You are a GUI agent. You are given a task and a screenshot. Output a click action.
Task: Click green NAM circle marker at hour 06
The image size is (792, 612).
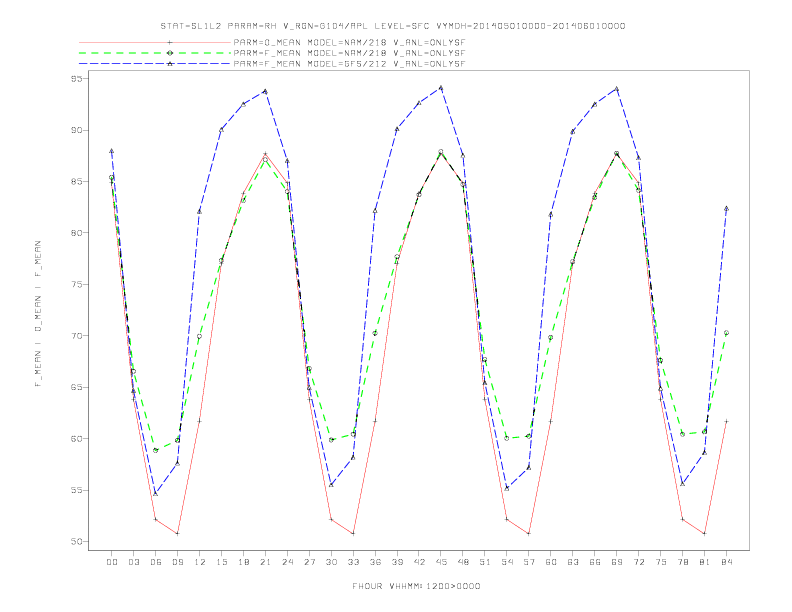[156, 450]
